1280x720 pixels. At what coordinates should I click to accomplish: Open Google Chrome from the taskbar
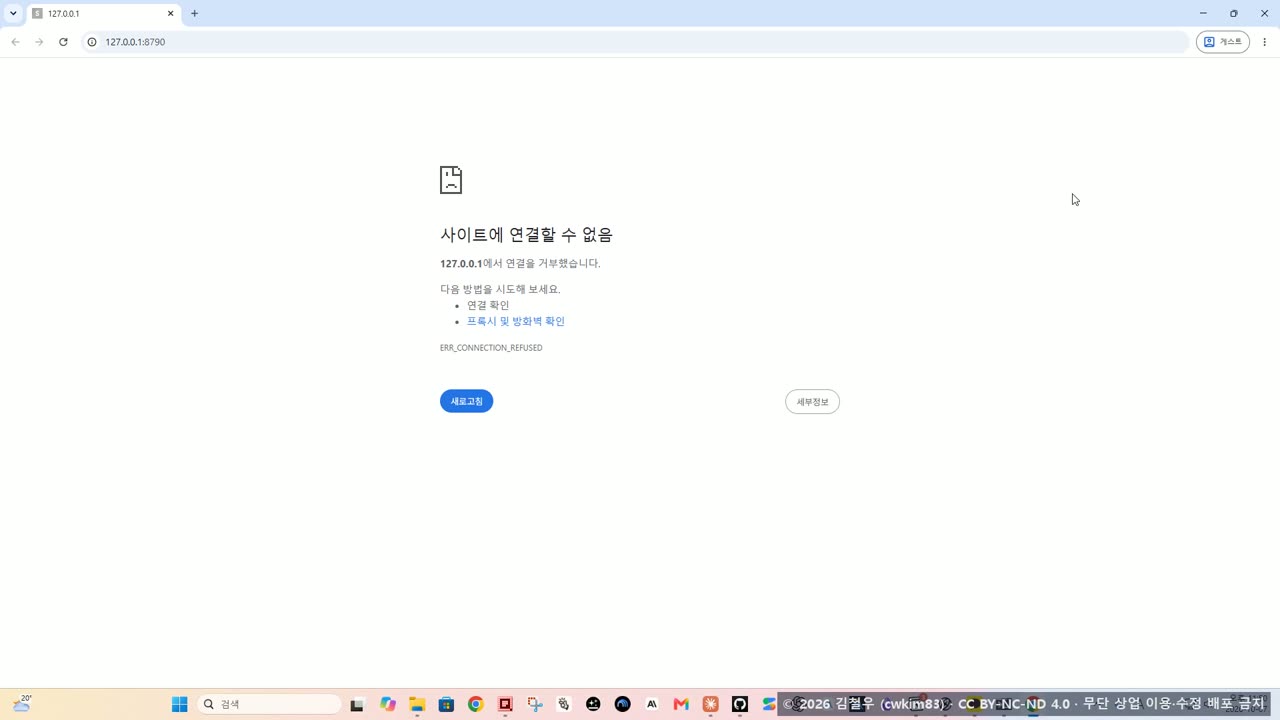tap(476, 704)
